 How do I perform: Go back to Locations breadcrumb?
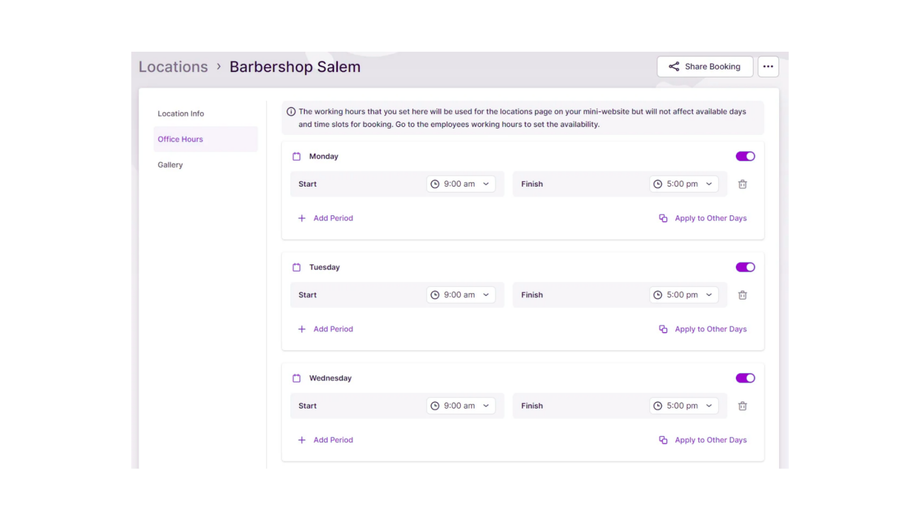[x=173, y=67]
